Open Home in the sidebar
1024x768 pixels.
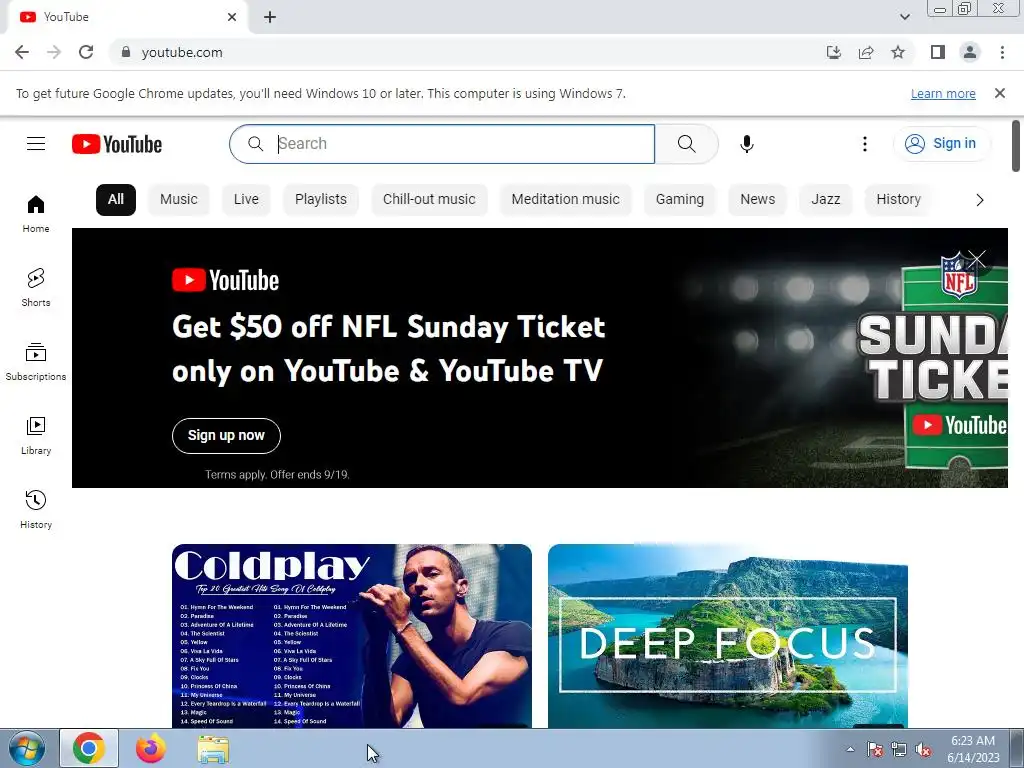click(x=36, y=214)
